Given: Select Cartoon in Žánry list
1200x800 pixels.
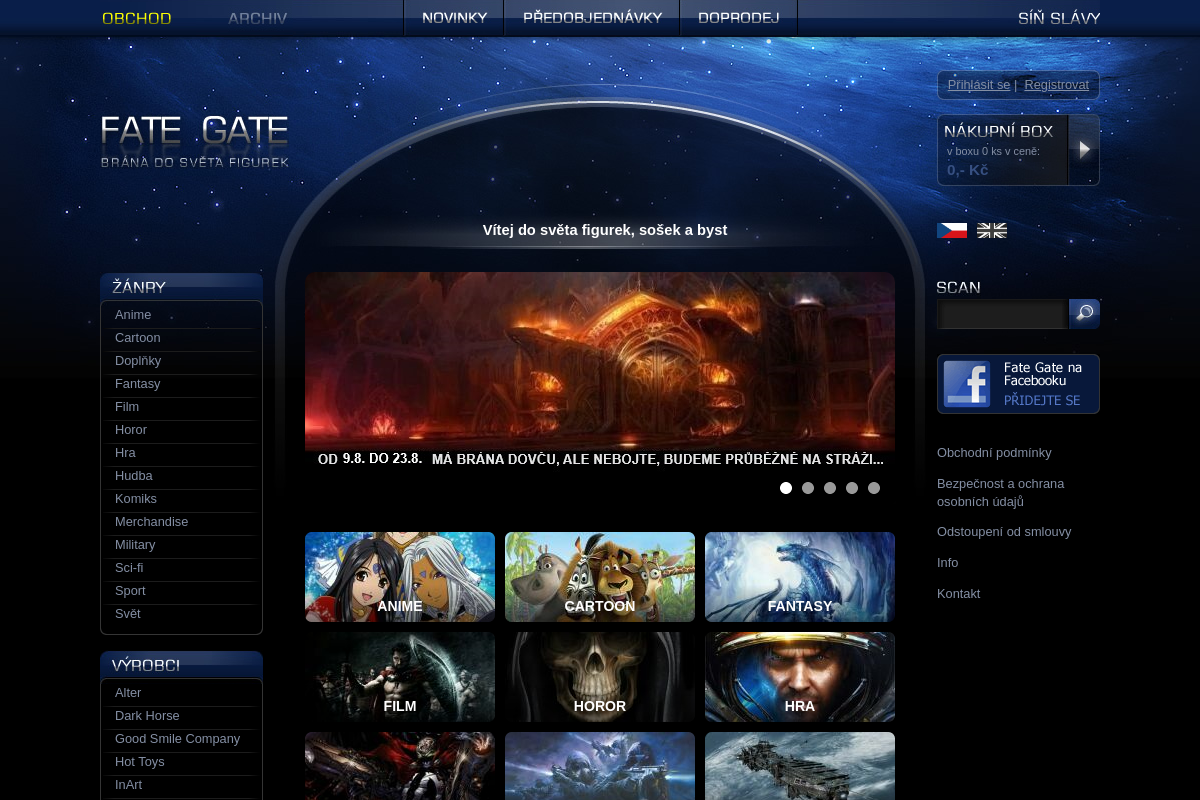Looking at the screenshot, I should click(138, 338).
